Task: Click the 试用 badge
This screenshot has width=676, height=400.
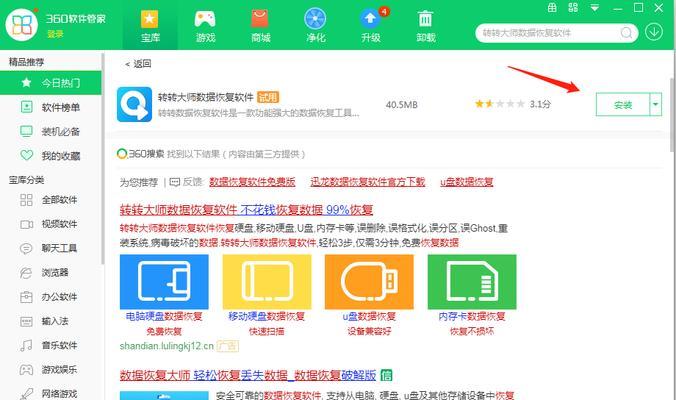Action: point(268,97)
